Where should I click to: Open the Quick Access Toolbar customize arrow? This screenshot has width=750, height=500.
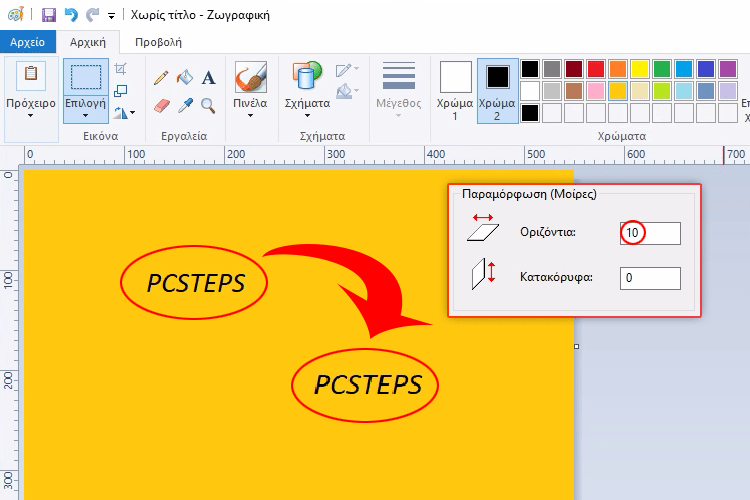pyautogui.click(x=111, y=16)
